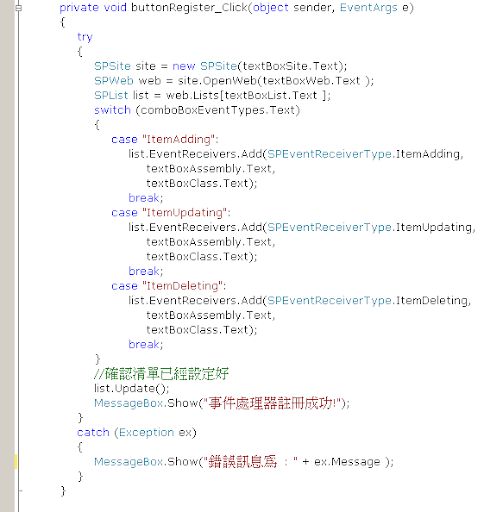
Task: Click SPEventReceiverType.ItemUpdating enum value
Action: 369,227
